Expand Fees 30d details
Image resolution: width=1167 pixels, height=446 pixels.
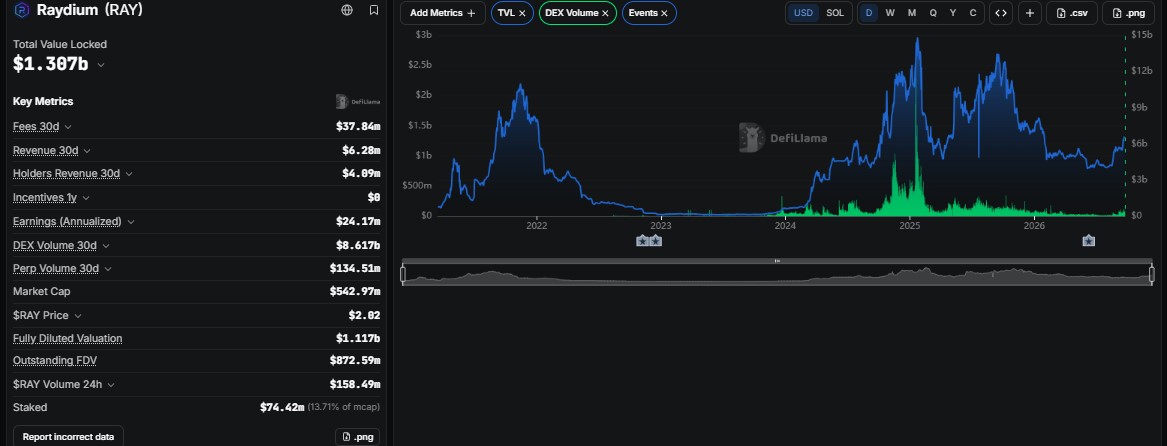click(68, 127)
